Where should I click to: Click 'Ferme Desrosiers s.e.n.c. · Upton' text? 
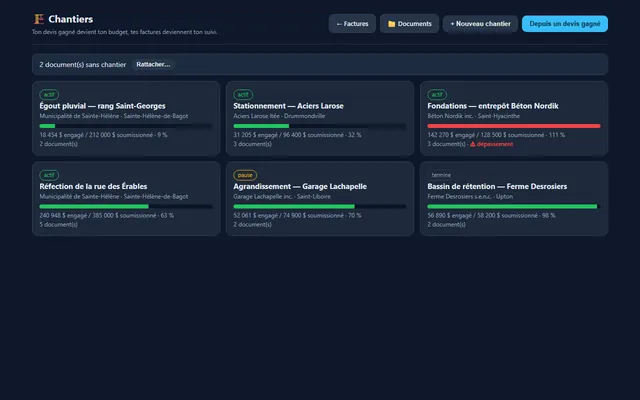470,196
